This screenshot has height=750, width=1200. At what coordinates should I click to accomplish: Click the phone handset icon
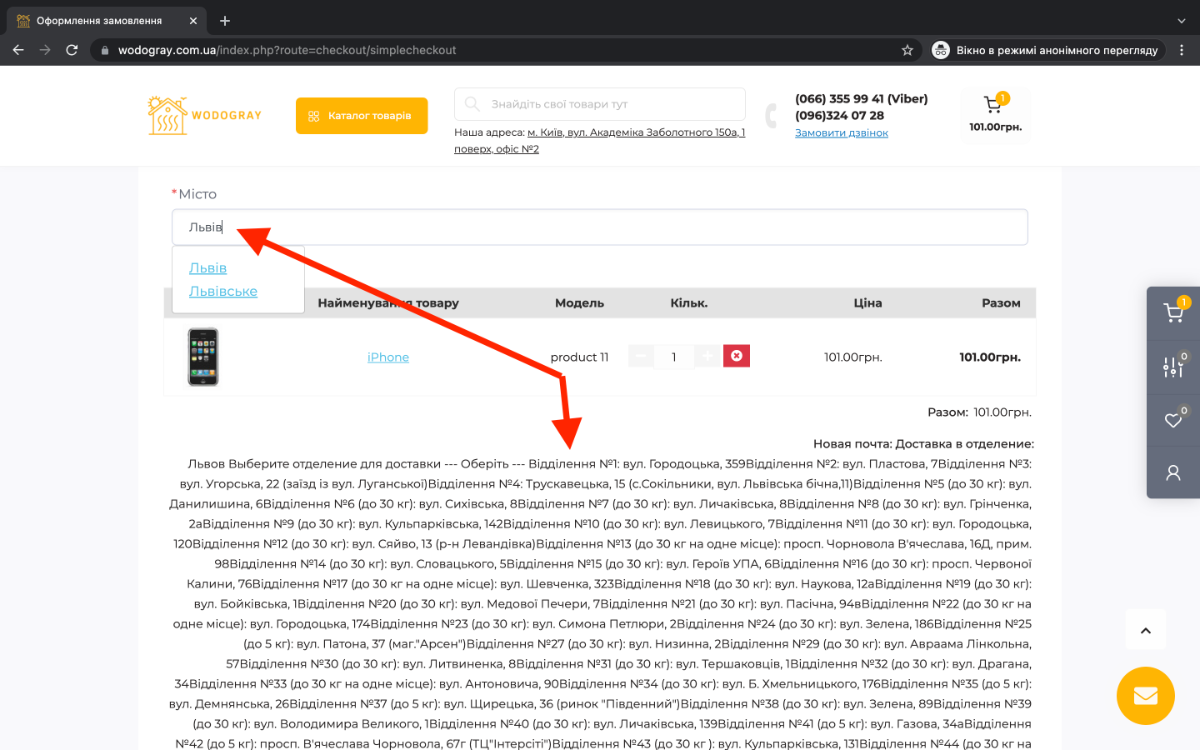(x=771, y=116)
